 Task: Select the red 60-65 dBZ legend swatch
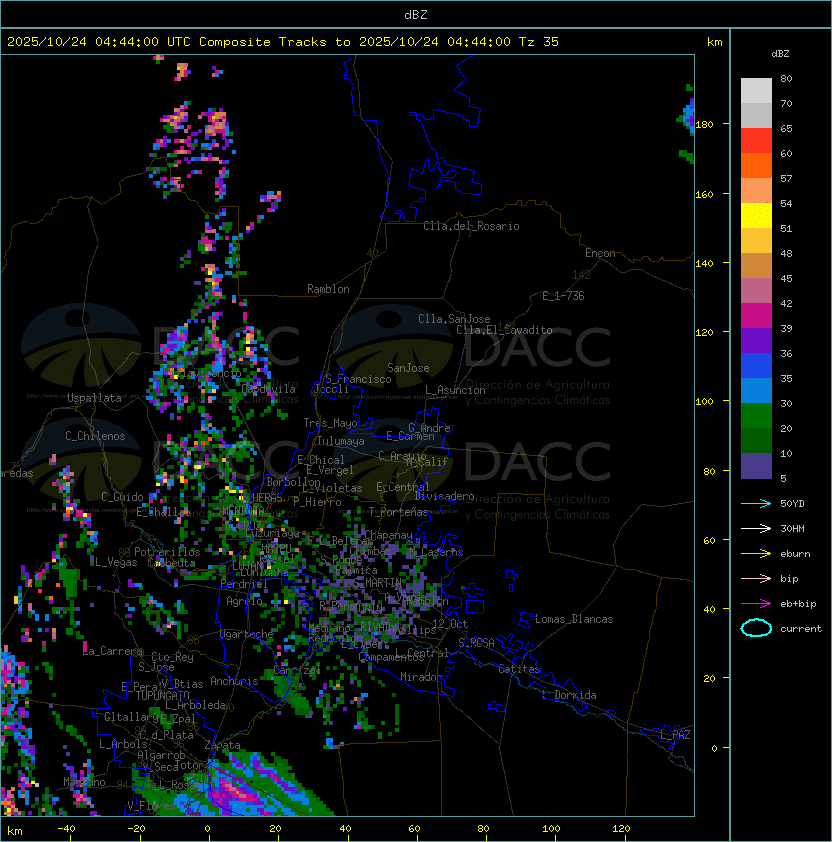(756, 141)
